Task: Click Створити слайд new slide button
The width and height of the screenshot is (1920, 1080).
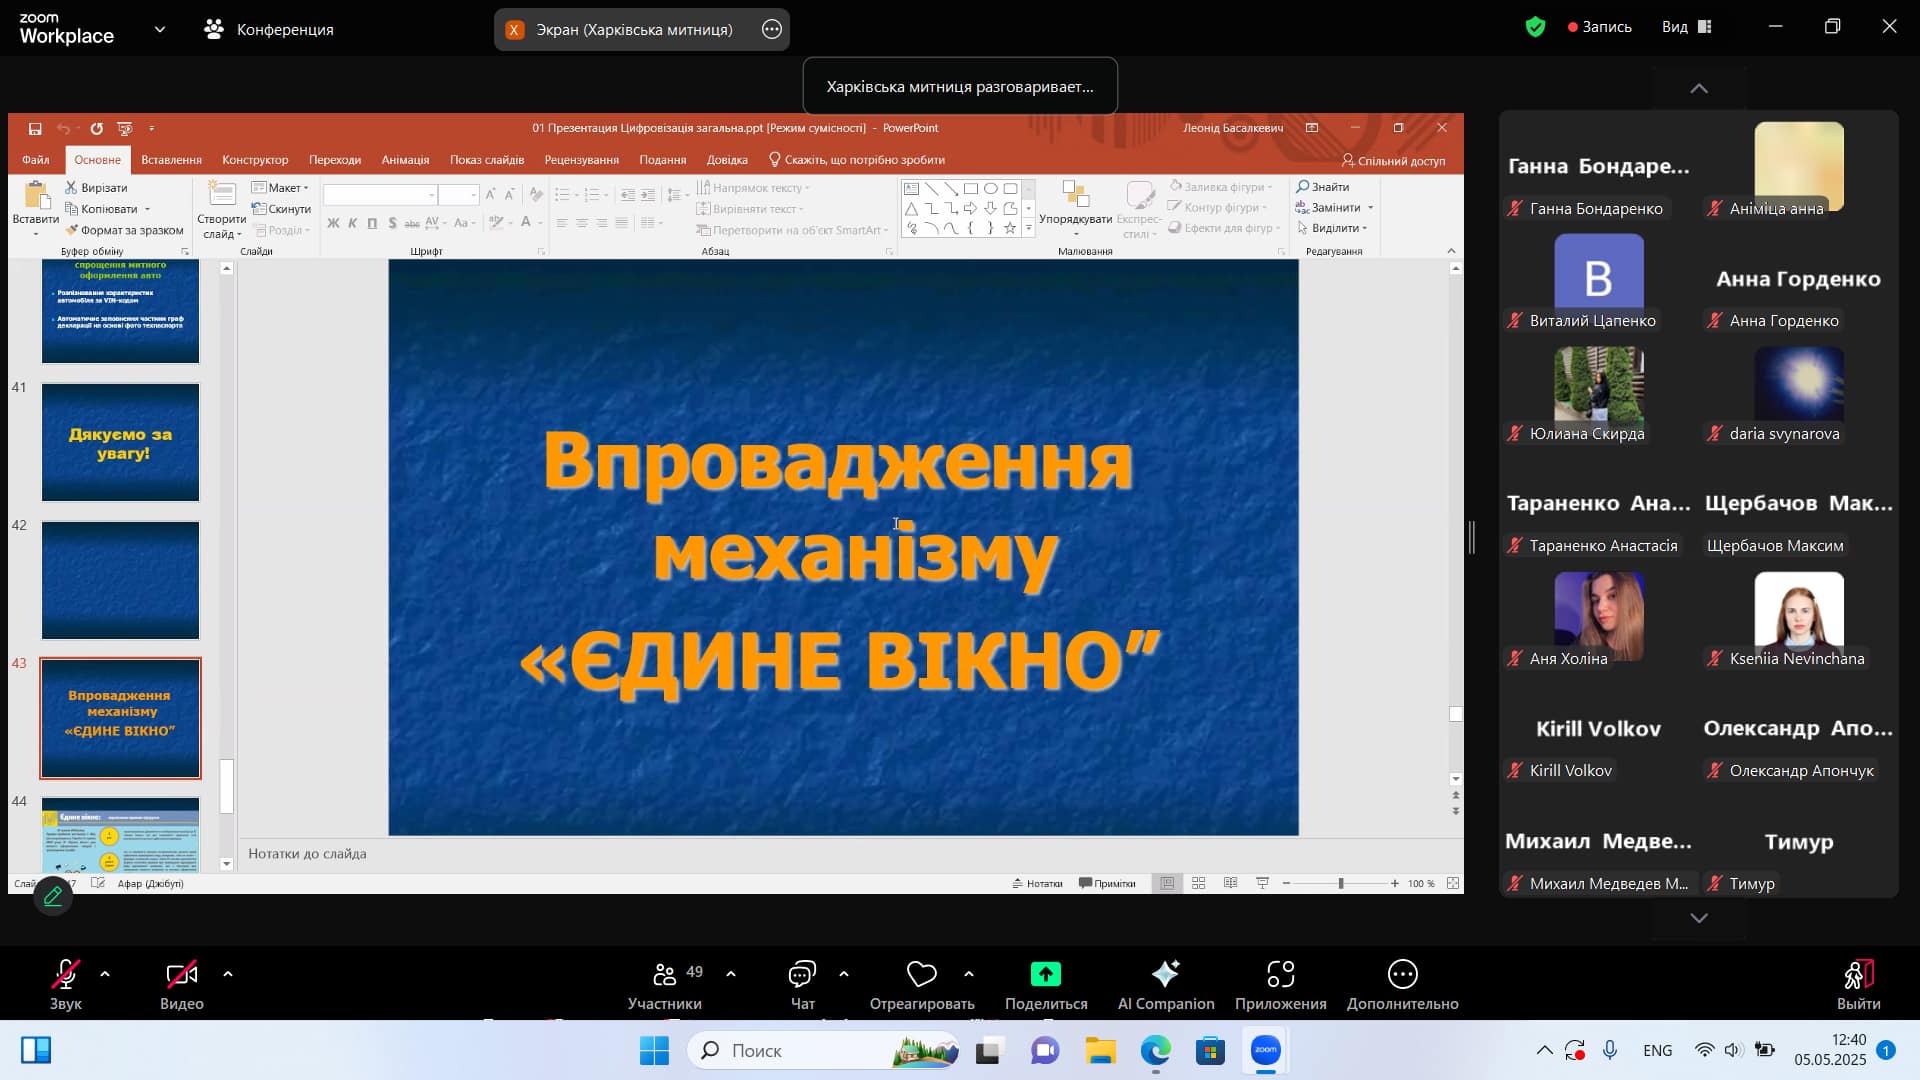Action: coord(221,210)
